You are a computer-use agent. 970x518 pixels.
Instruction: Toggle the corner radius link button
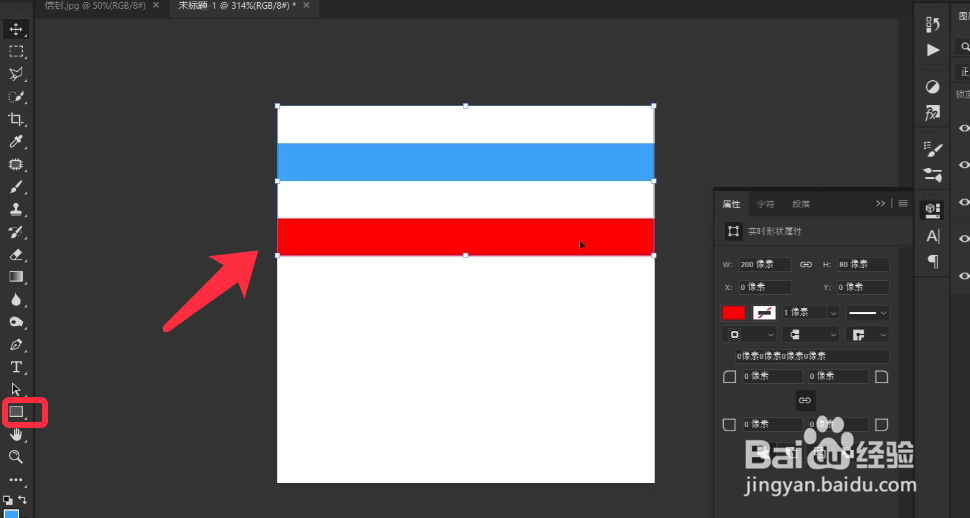(805, 400)
